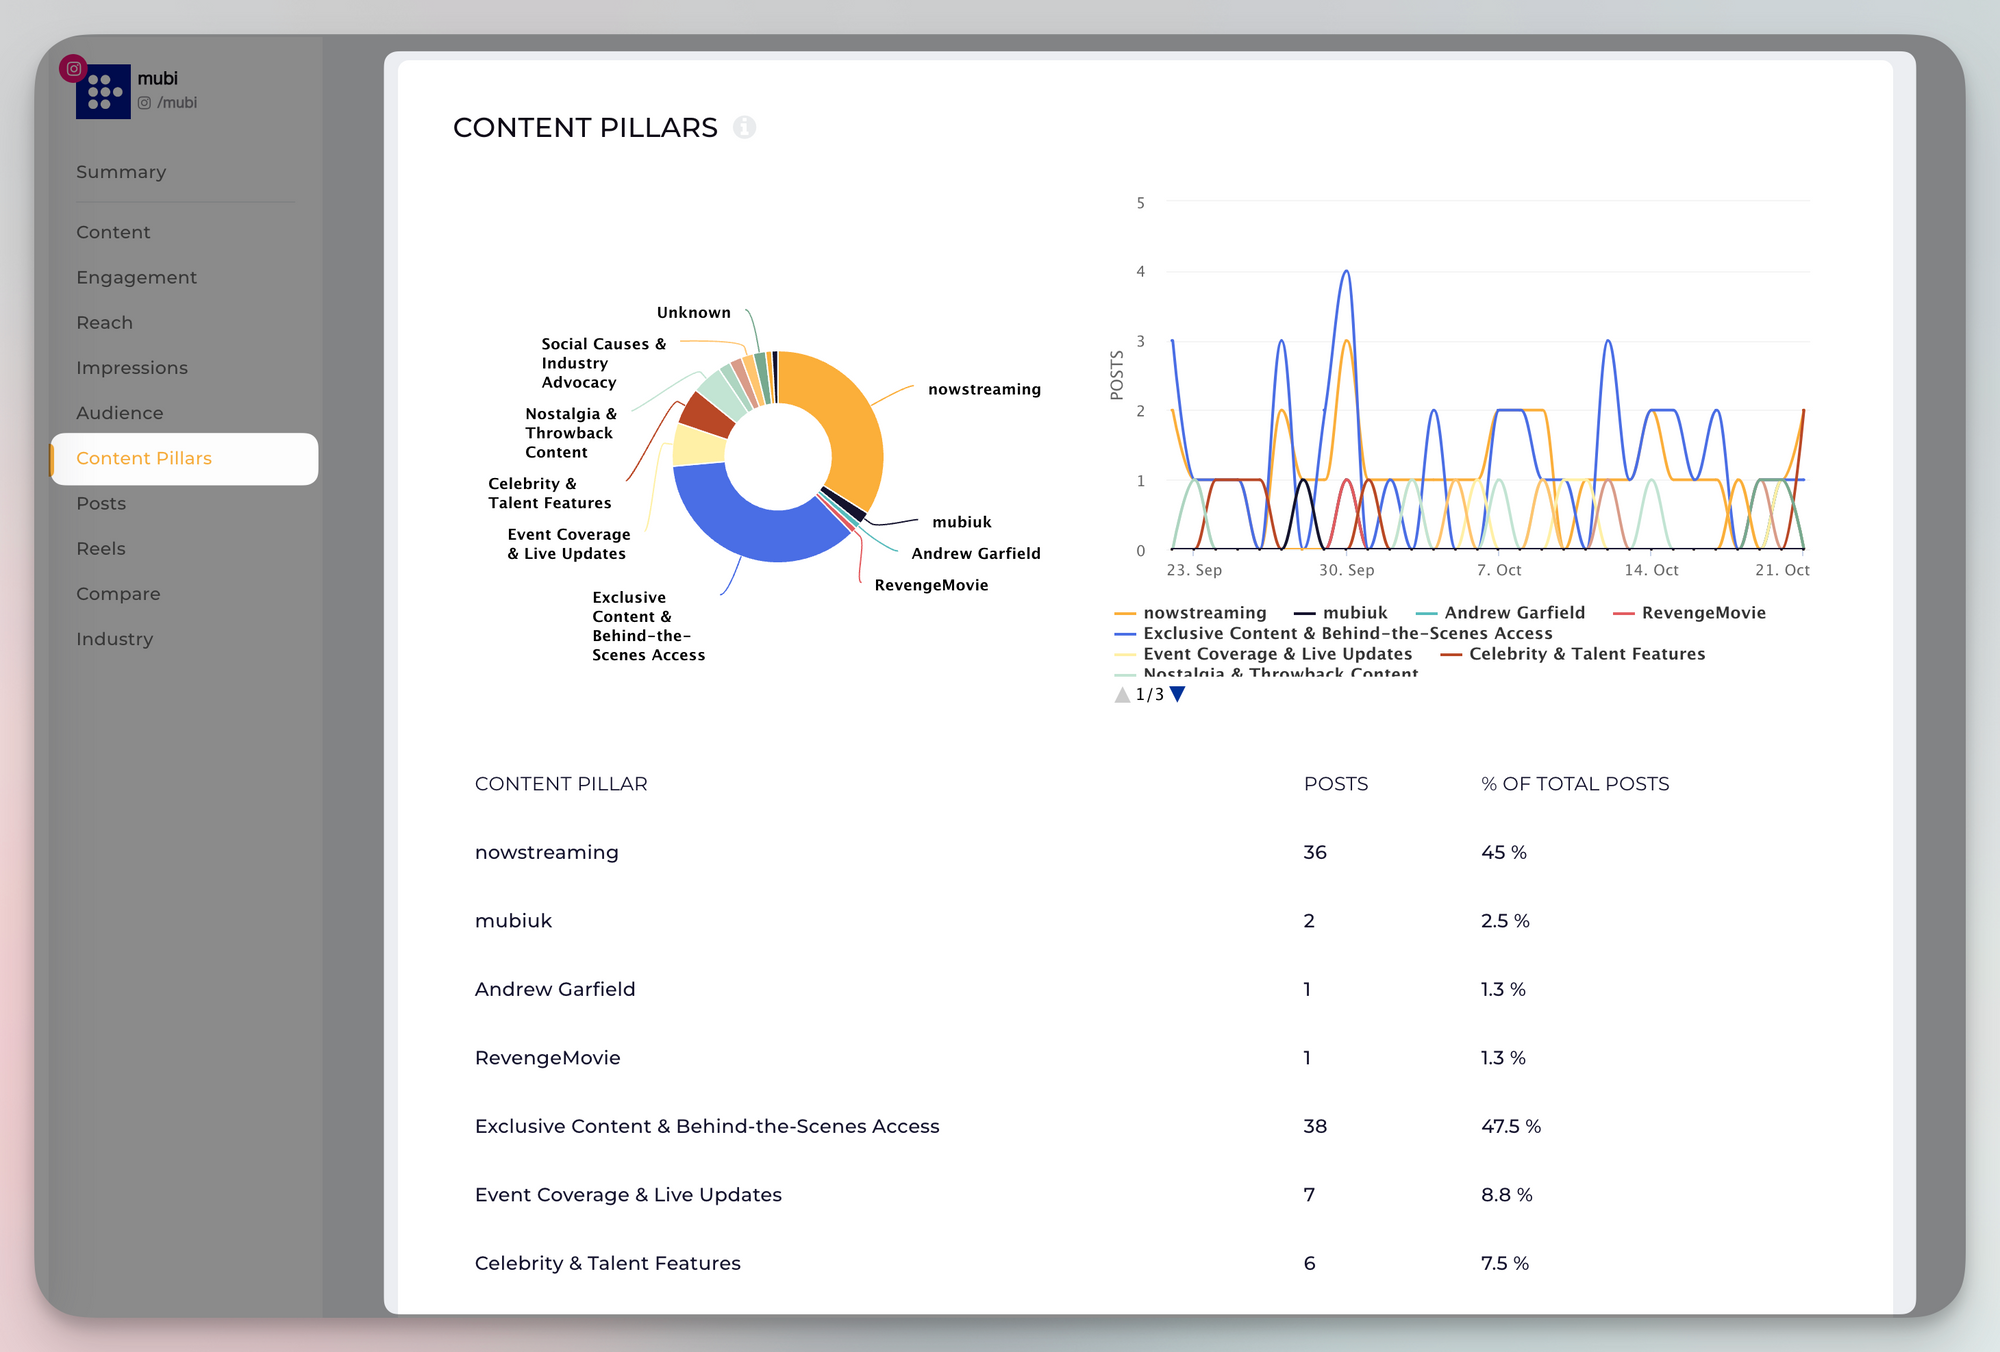Click the 30. Sep date on chart axis
Image resolution: width=2000 pixels, height=1352 pixels.
pyautogui.click(x=1346, y=570)
